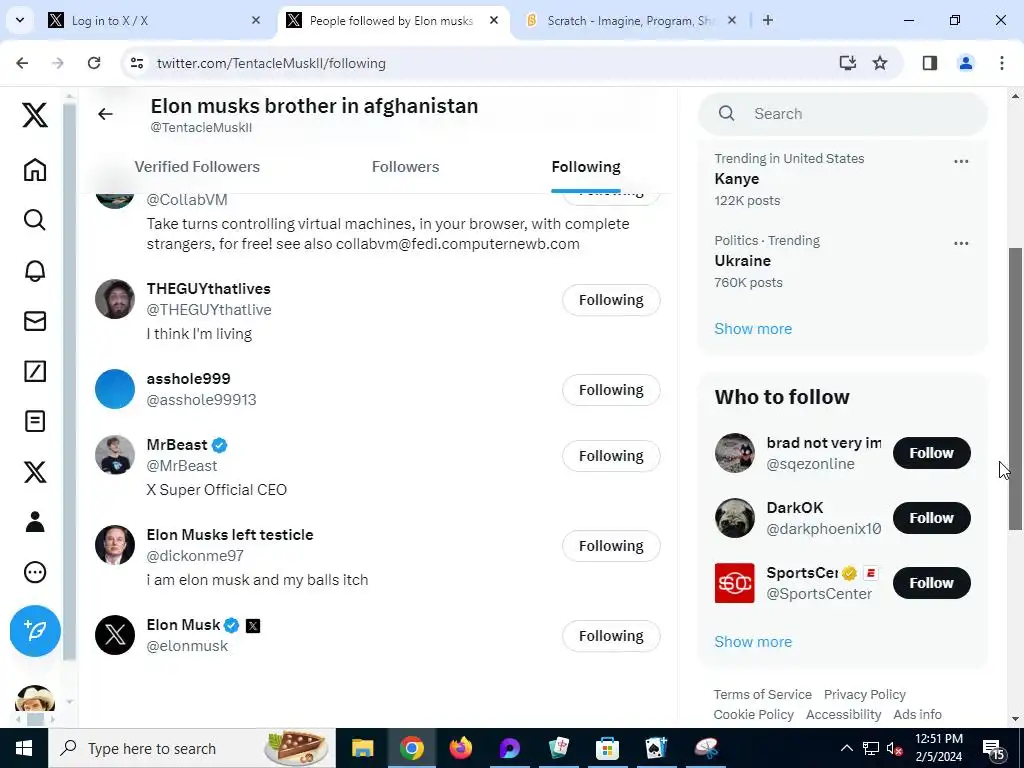Screen dimensions: 1024x768
Task: Open Chrome three-dot menu
Action: 1002,63
